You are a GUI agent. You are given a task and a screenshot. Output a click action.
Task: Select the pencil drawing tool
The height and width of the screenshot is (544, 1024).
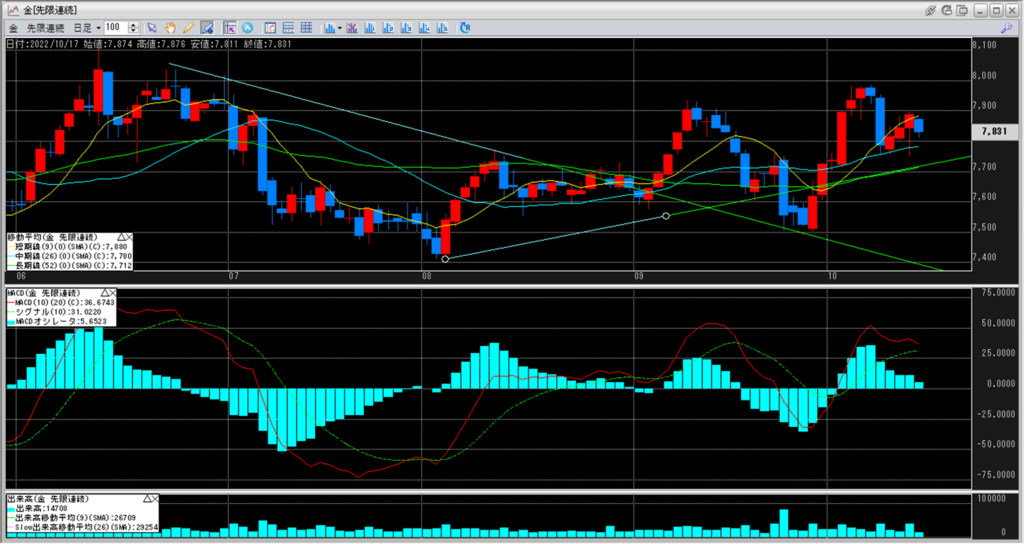(x=189, y=28)
